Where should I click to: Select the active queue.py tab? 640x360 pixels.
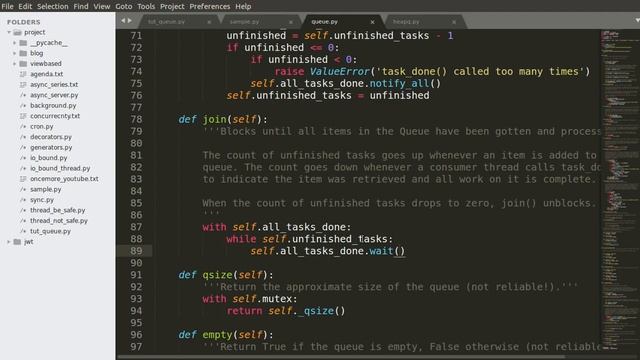(324, 22)
